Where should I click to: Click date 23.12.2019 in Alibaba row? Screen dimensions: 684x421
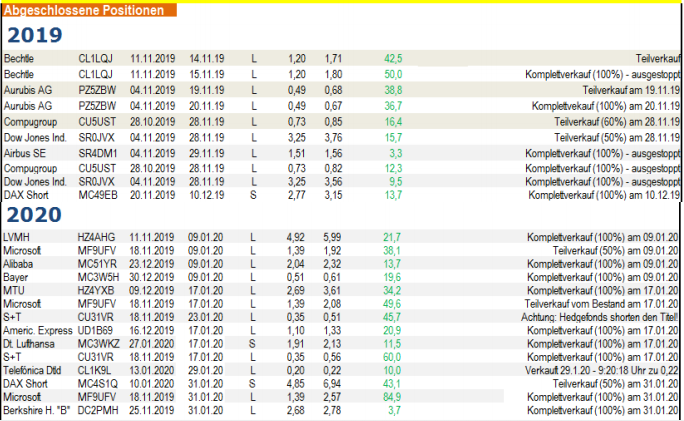(151, 264)
